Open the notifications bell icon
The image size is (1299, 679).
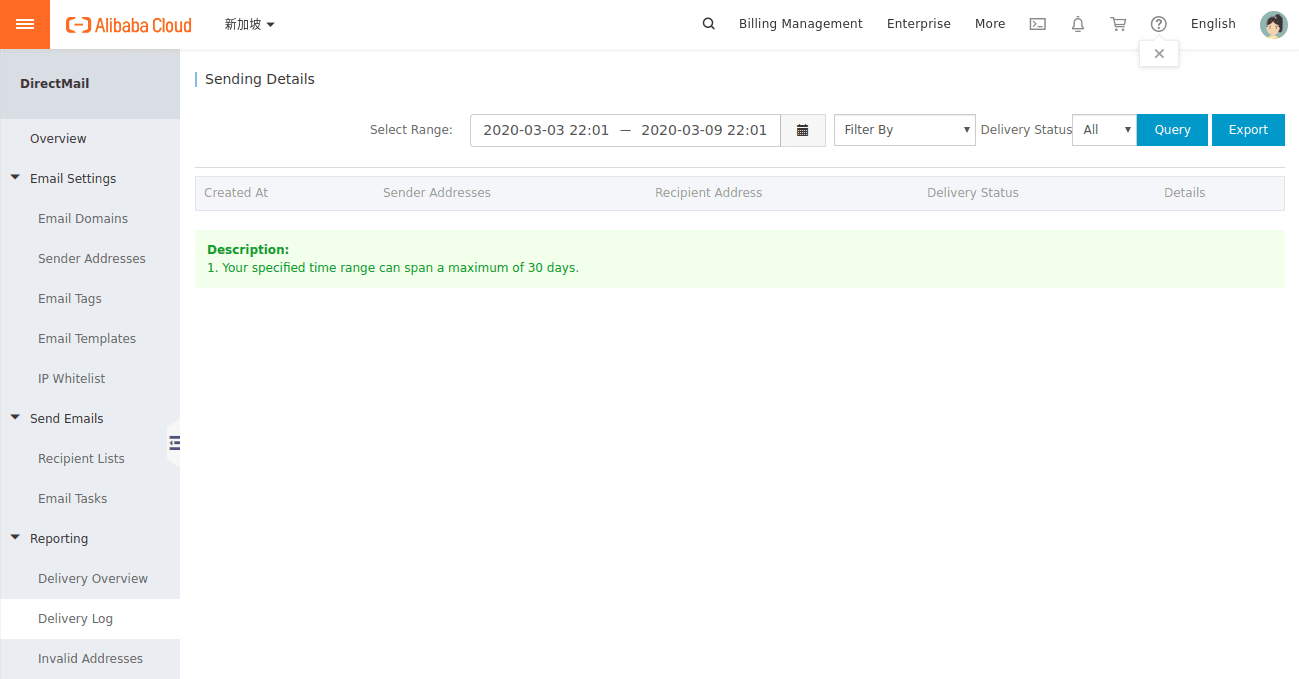coord(1078,24)
